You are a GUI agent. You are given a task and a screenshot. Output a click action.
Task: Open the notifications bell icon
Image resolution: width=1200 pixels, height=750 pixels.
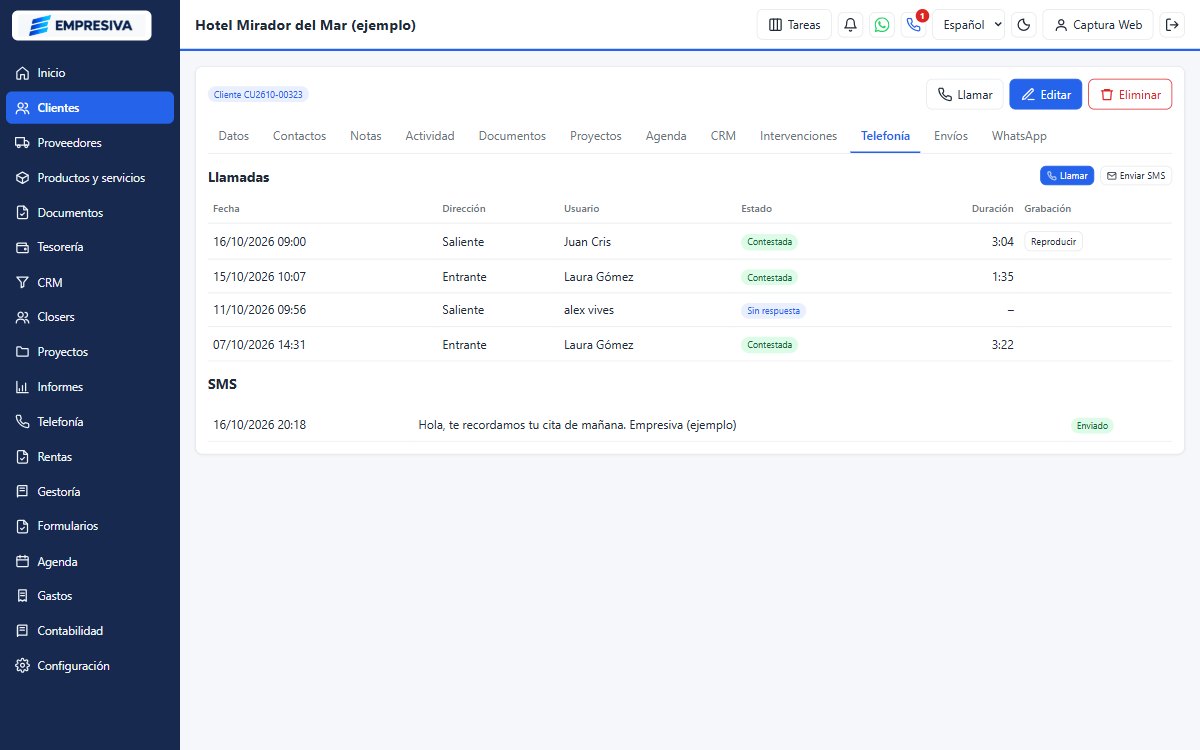coord(851,25)
